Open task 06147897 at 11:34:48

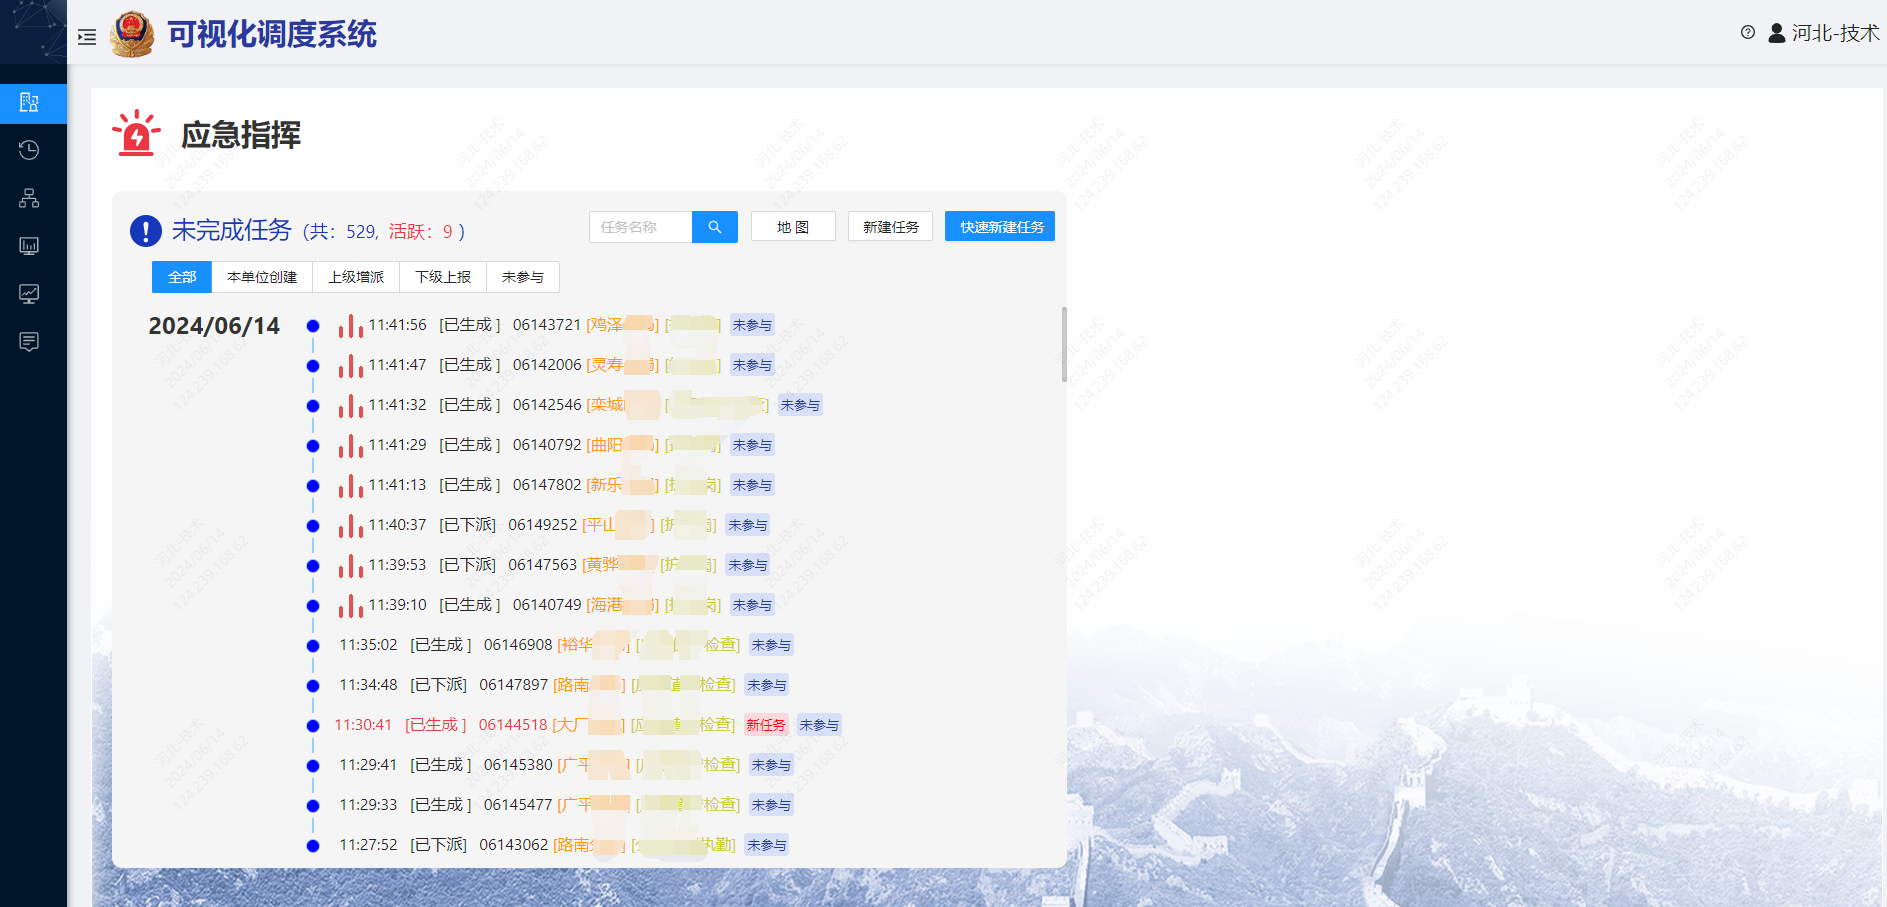click(x=537, y=685)
